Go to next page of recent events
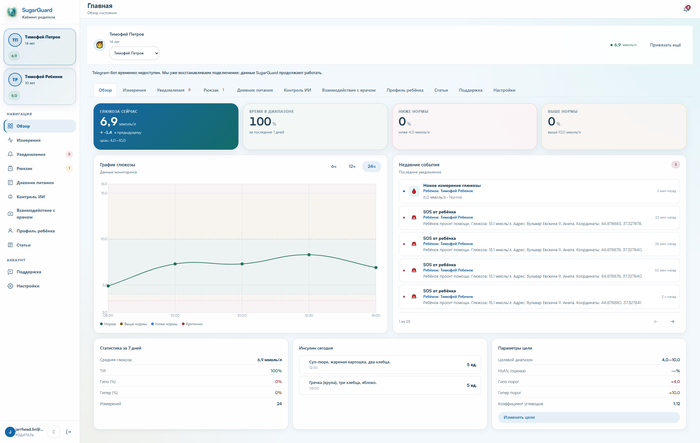Screen dimensions: 700x443 [x=672, y=322]
